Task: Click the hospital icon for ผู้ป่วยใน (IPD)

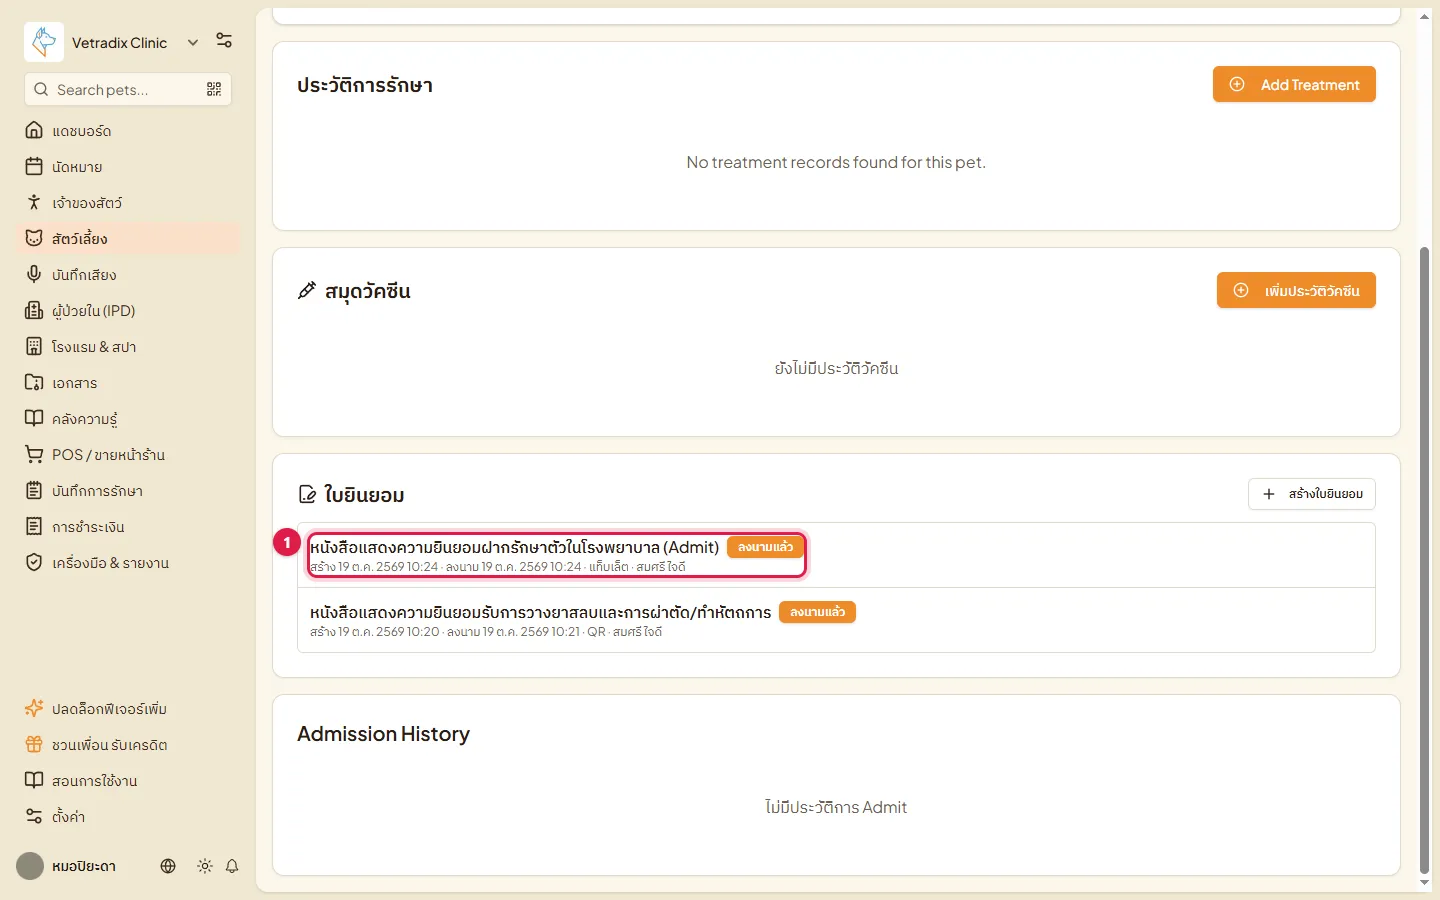Action: click(34, 311)
